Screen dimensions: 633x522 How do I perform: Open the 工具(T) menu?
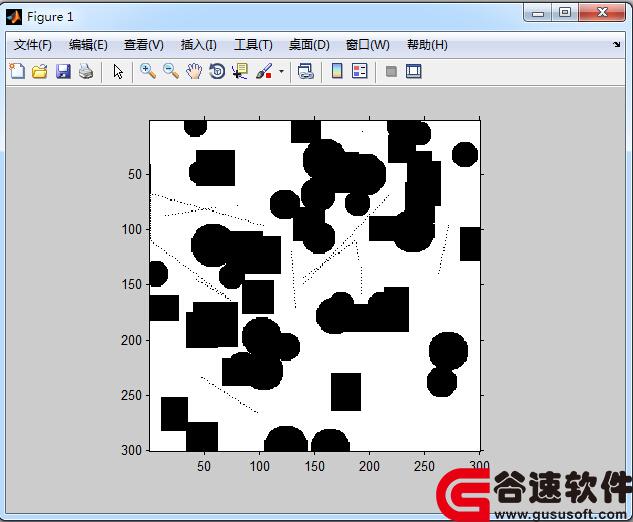coord(253,44)
